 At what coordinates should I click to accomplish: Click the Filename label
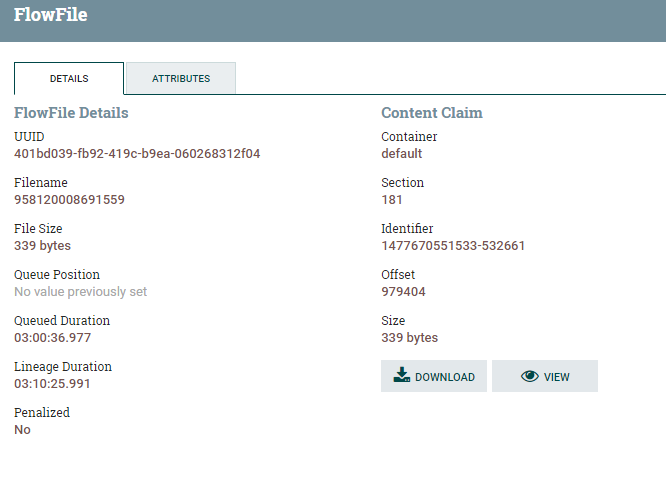pyautogui.click(x=41, y=183)
